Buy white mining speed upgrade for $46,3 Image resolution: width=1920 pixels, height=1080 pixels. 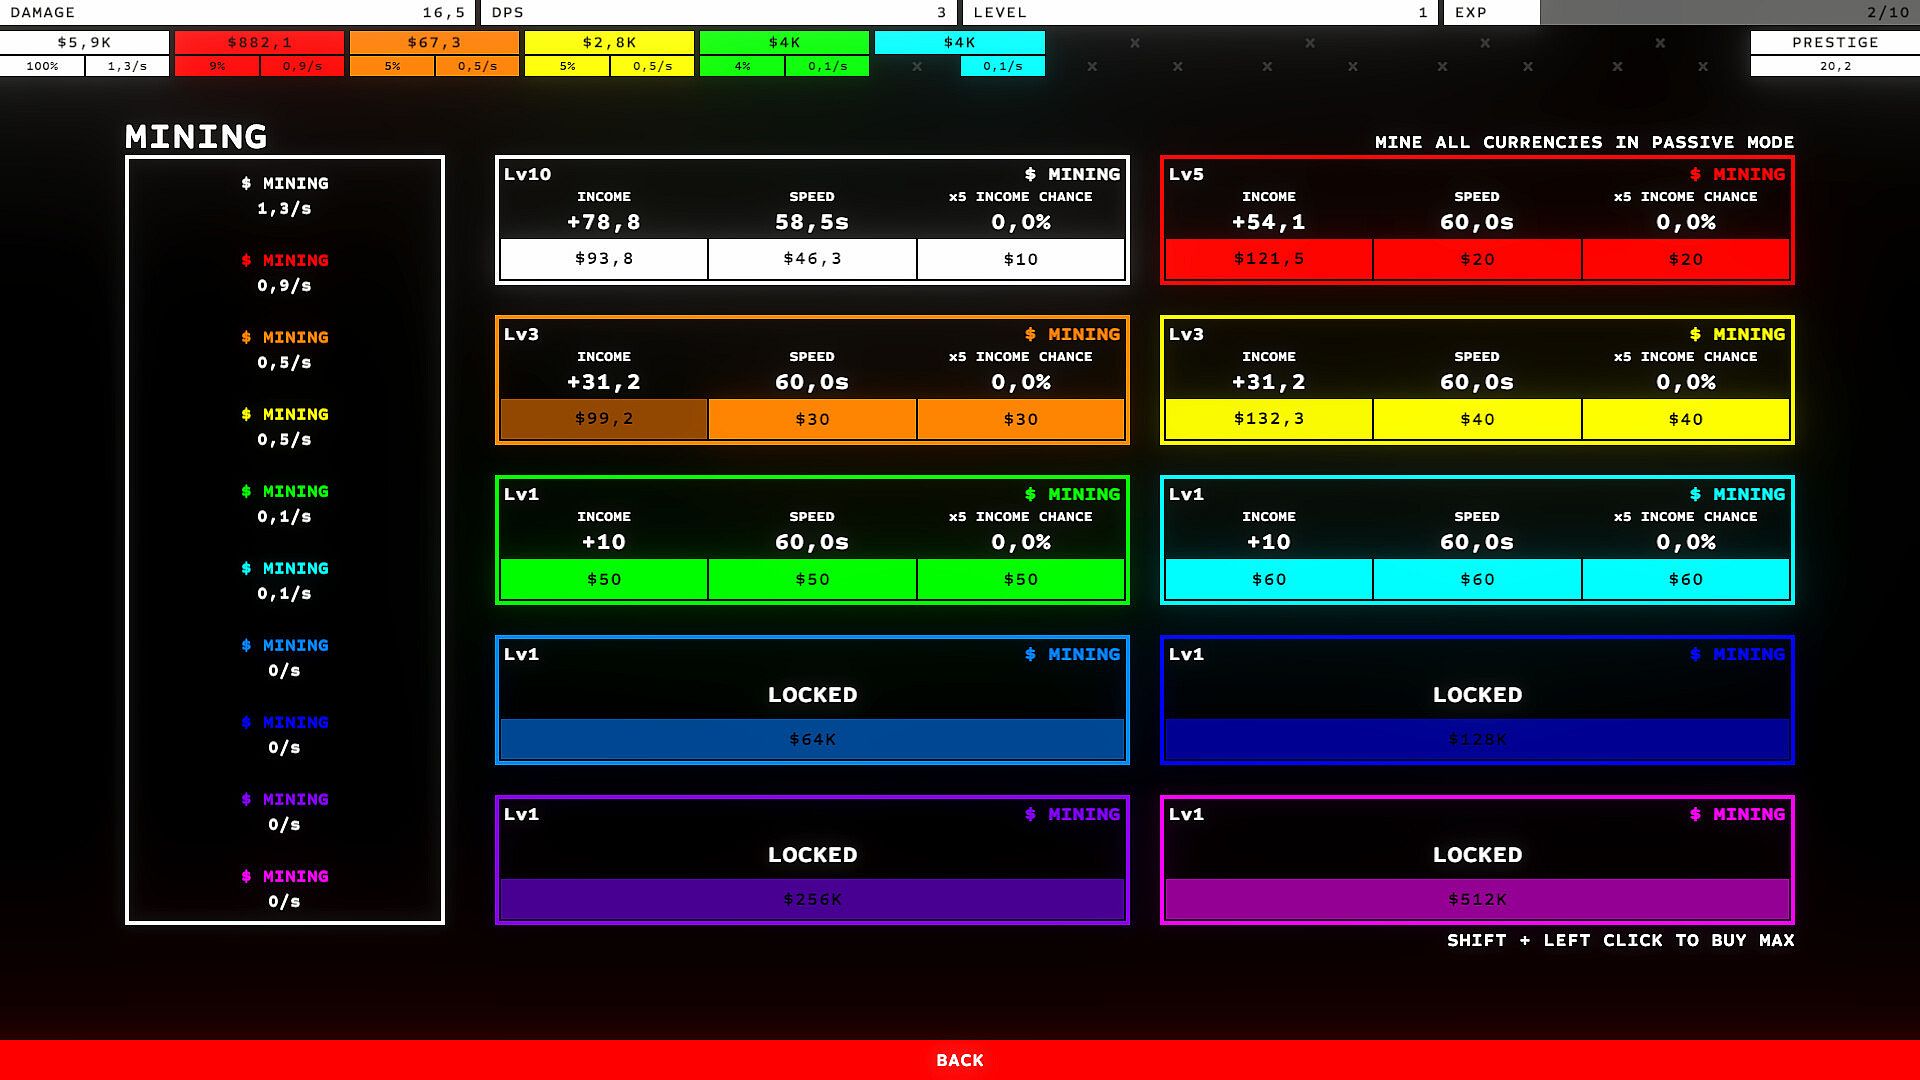(x=812, y=259)
